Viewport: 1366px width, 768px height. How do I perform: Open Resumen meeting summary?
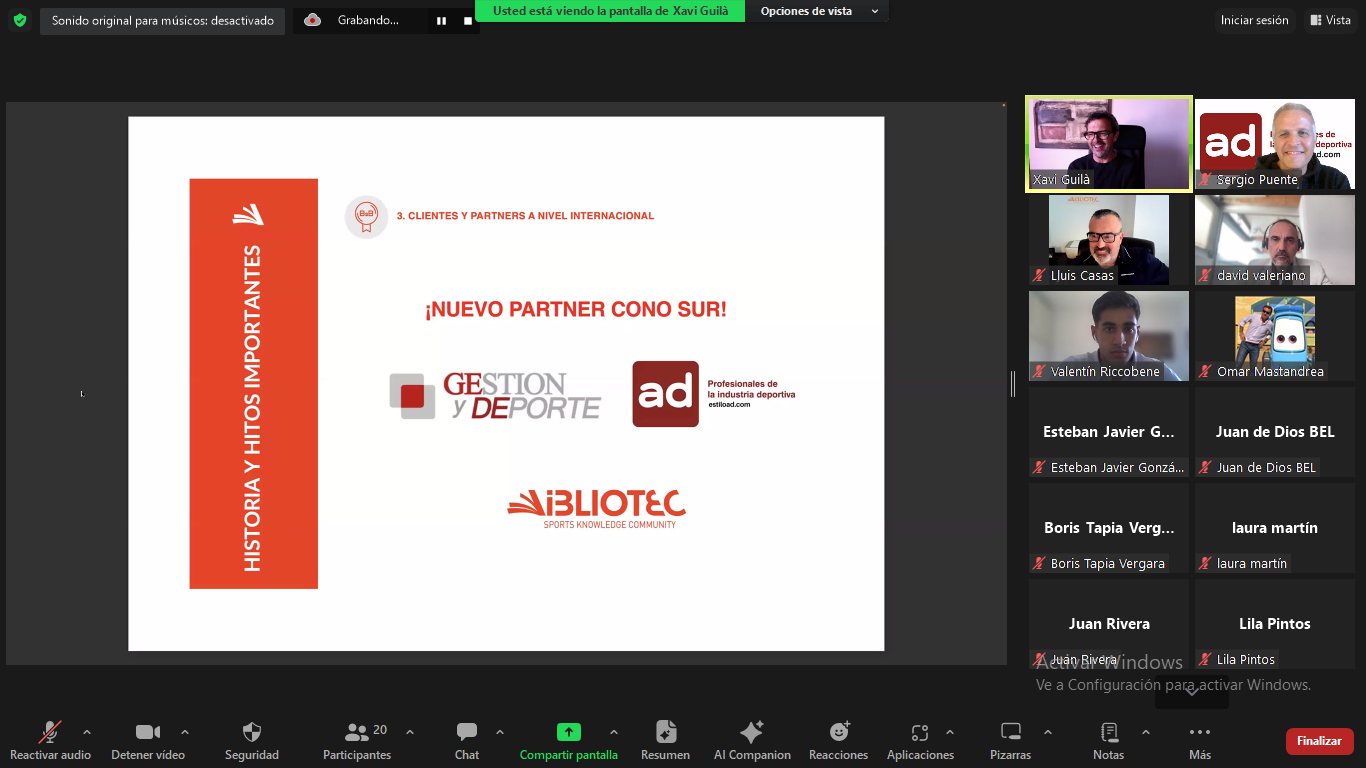point(666,741)
